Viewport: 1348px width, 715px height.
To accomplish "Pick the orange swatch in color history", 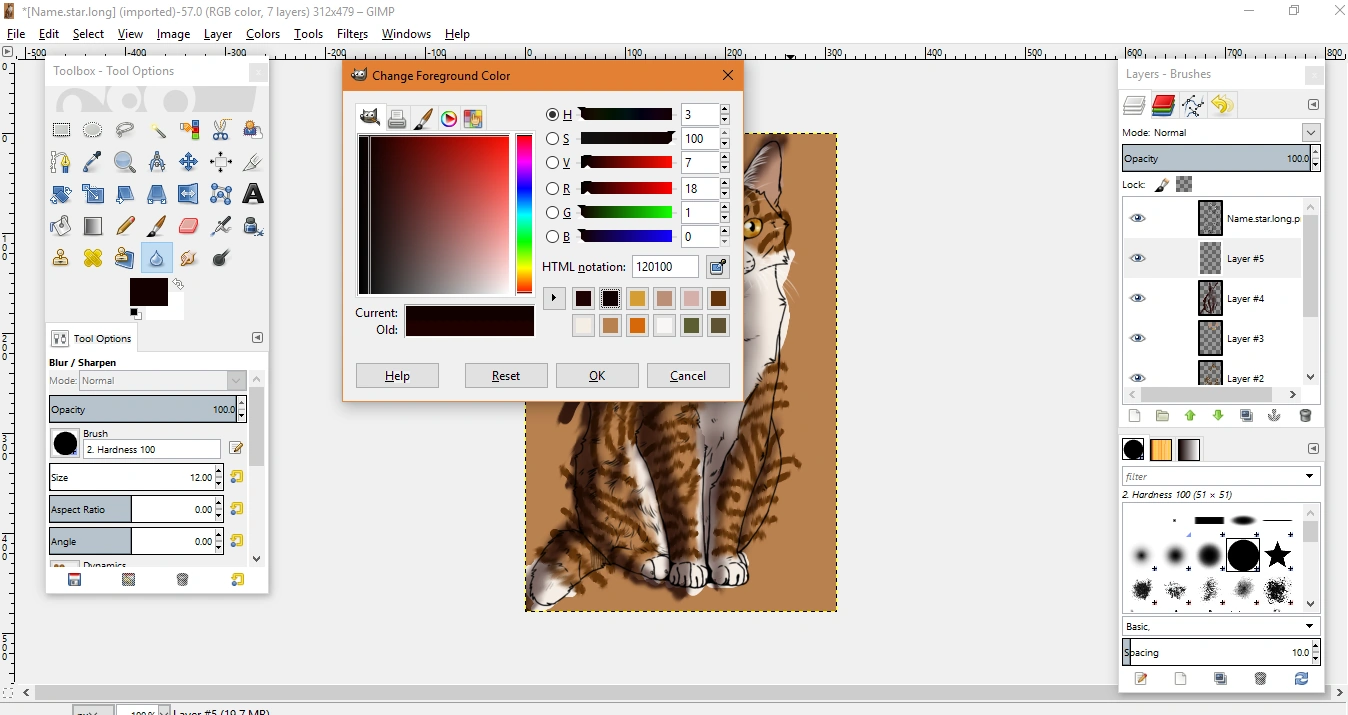I will click(x=638, y=325).
